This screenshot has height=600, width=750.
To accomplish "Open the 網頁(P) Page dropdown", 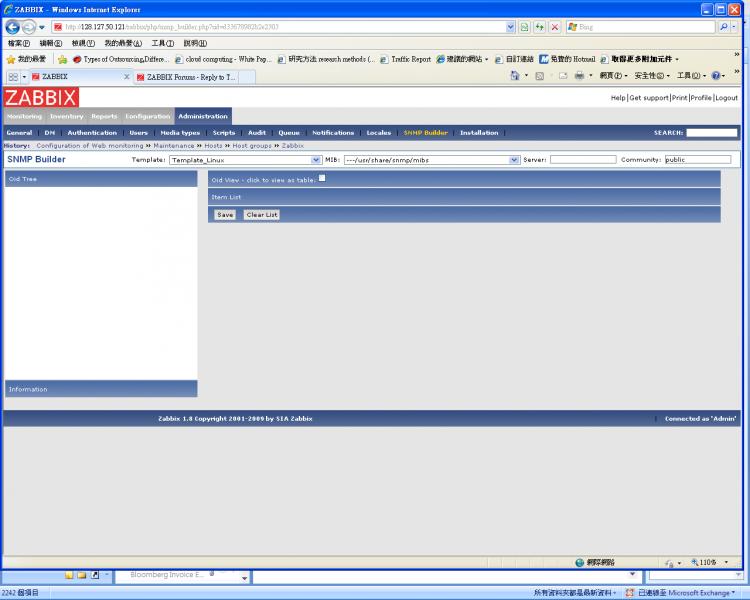I will [614, 76].
